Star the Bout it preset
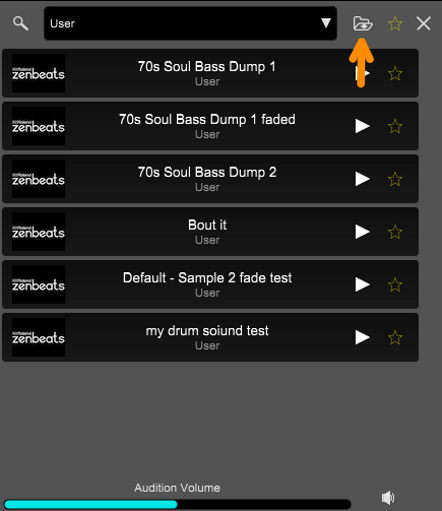 click(395, 232)
